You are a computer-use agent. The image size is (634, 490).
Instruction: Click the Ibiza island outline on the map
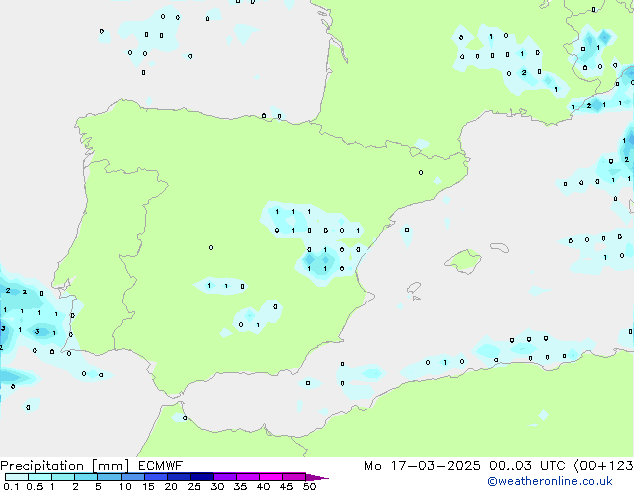414,288
